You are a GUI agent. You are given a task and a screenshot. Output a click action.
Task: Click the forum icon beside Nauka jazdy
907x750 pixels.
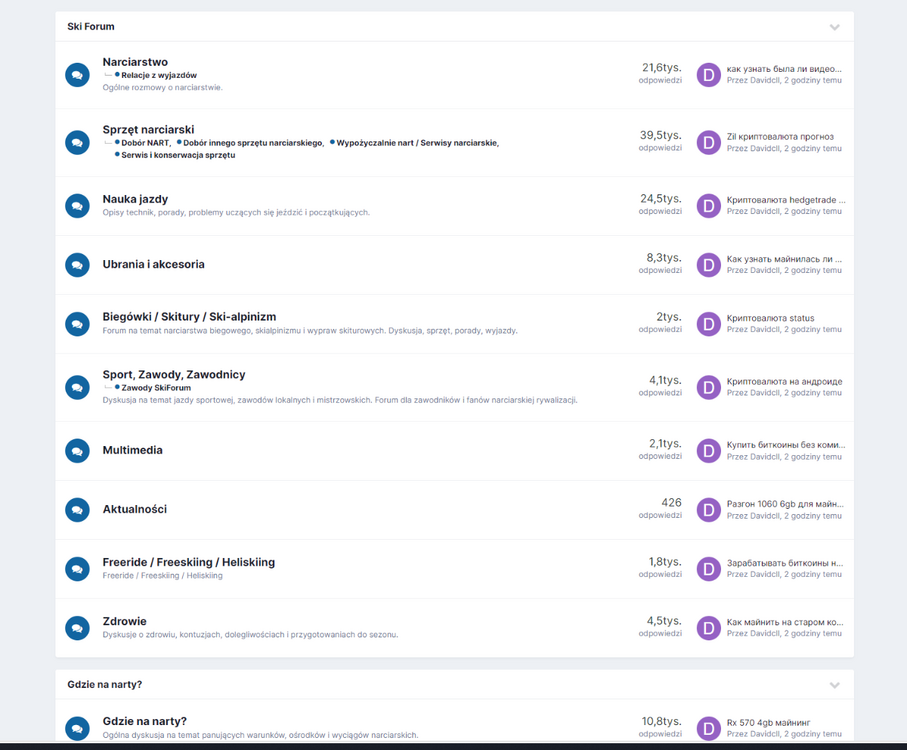77,206
